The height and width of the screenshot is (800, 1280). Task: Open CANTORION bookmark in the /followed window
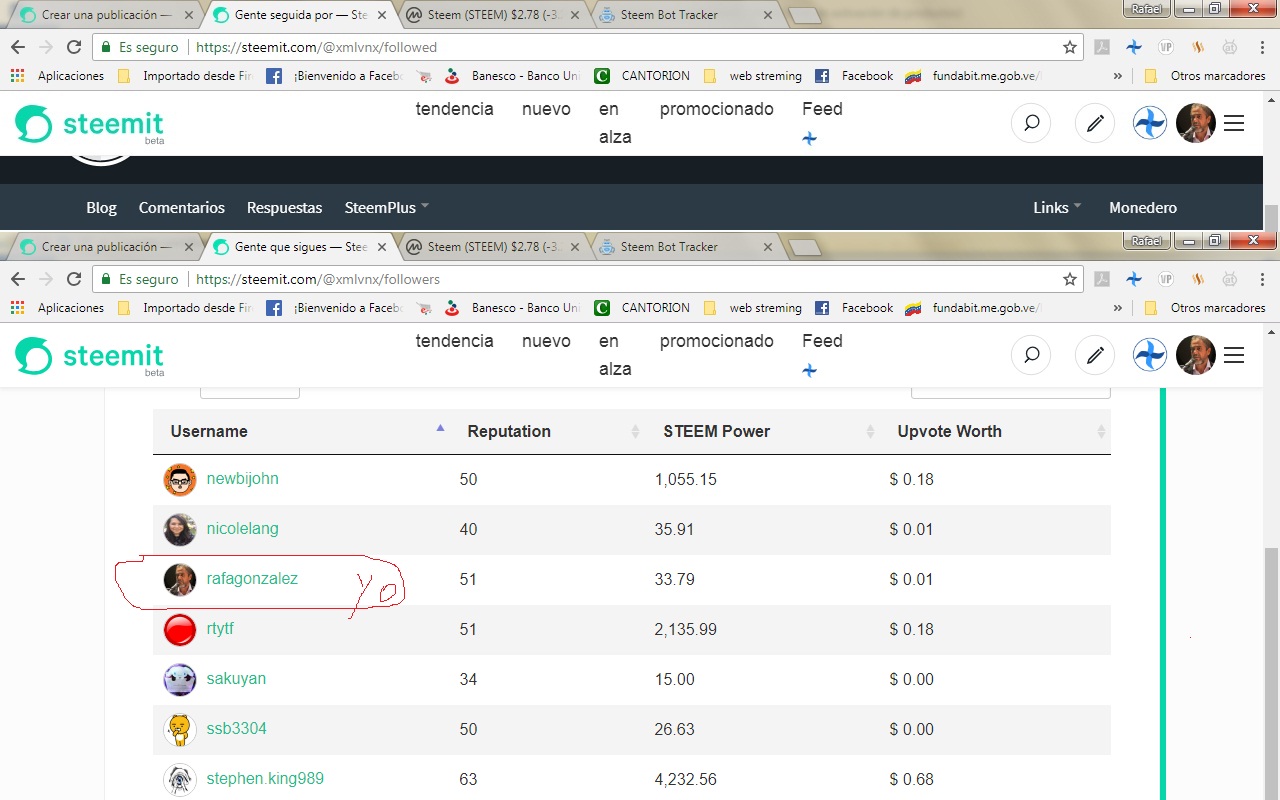[642, 76]
